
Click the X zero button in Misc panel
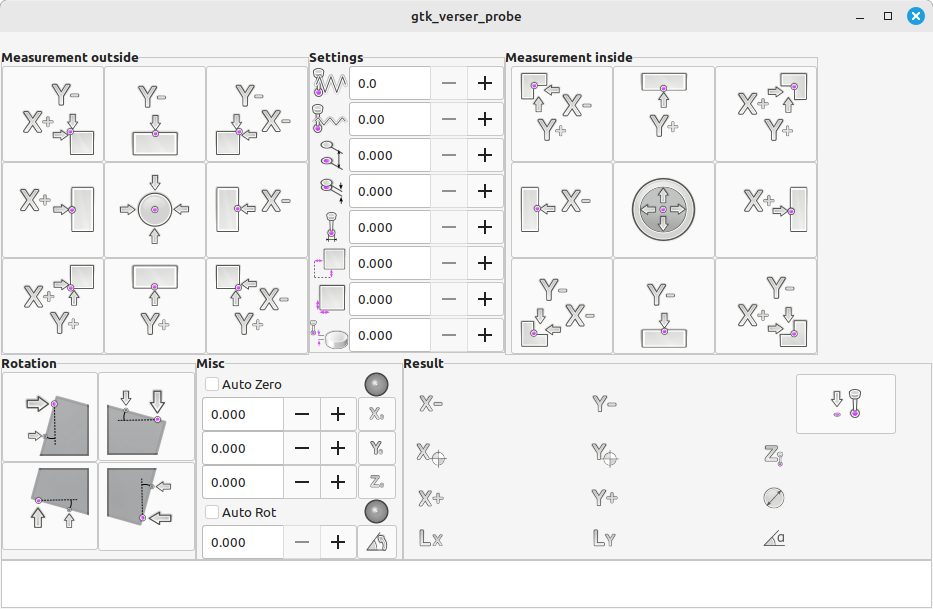point(377,413)
